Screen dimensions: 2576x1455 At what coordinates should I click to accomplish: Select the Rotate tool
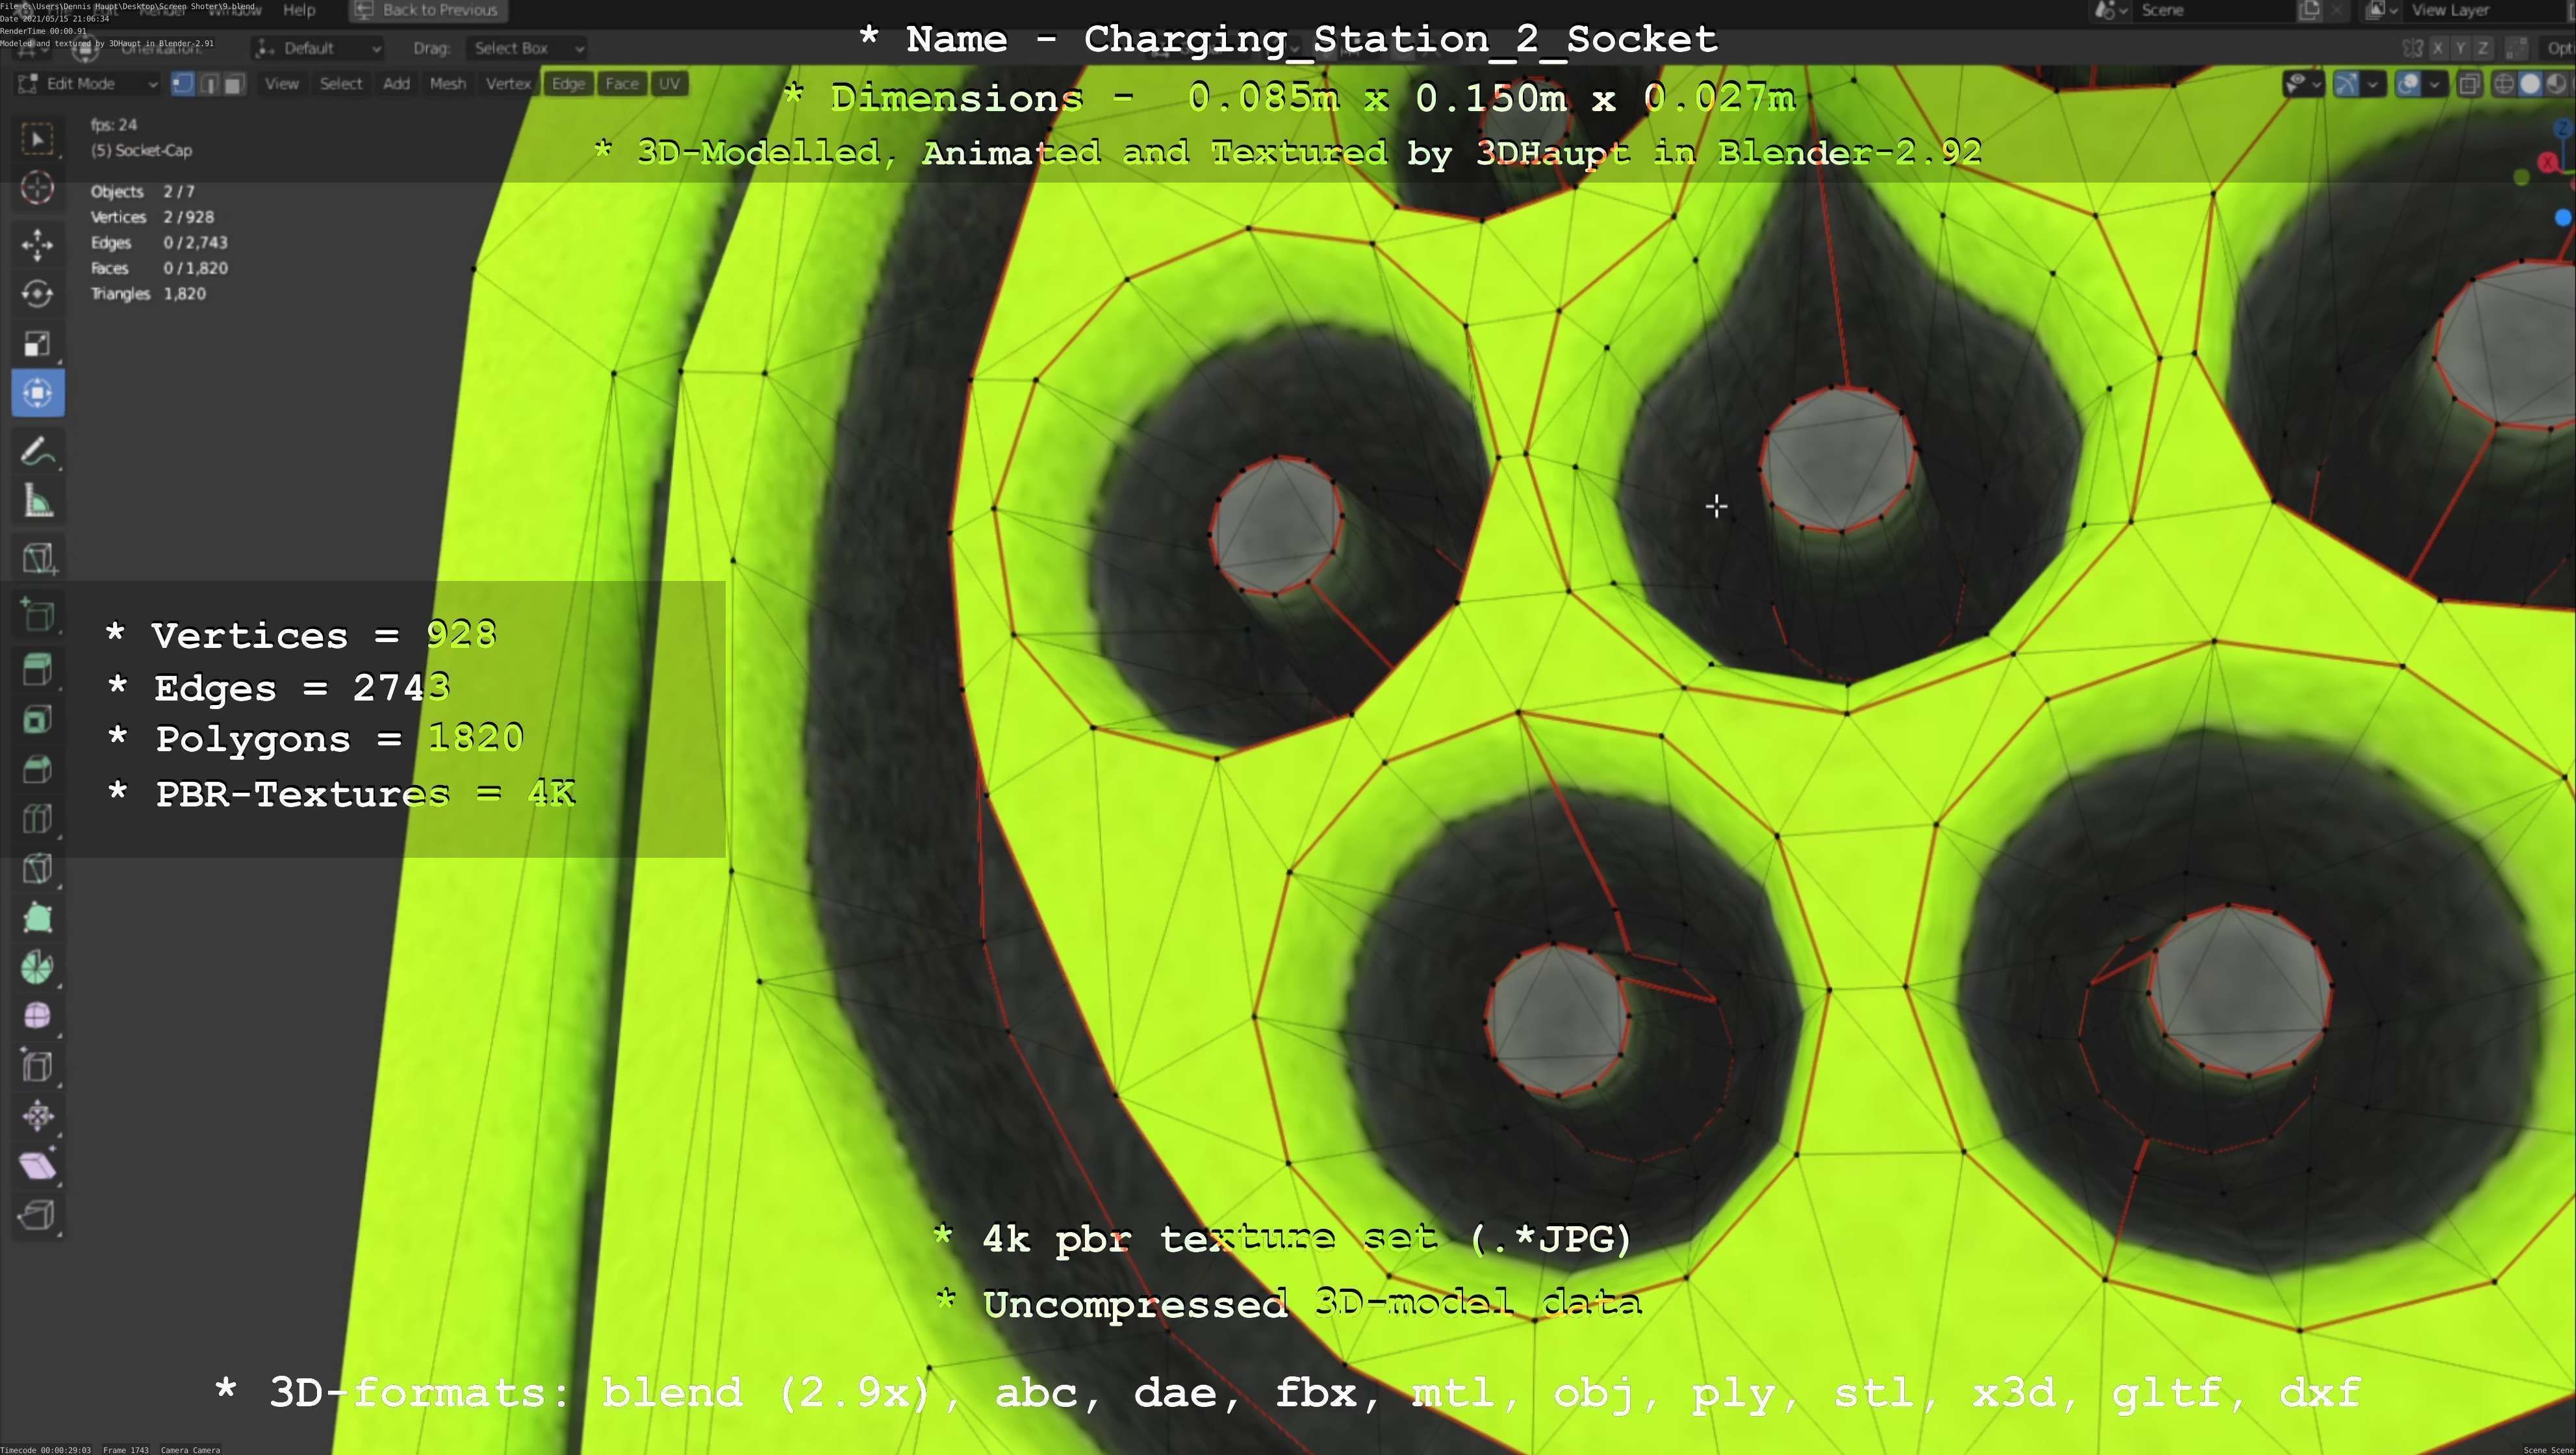[x=37, y=293]
